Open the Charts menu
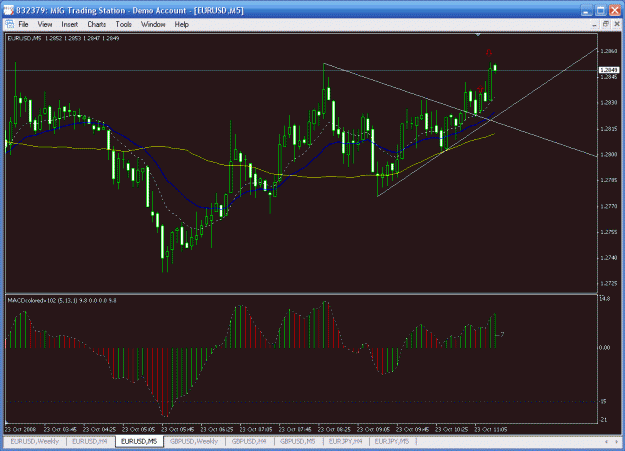Screen dimensions: 625x451 point(96,24)
